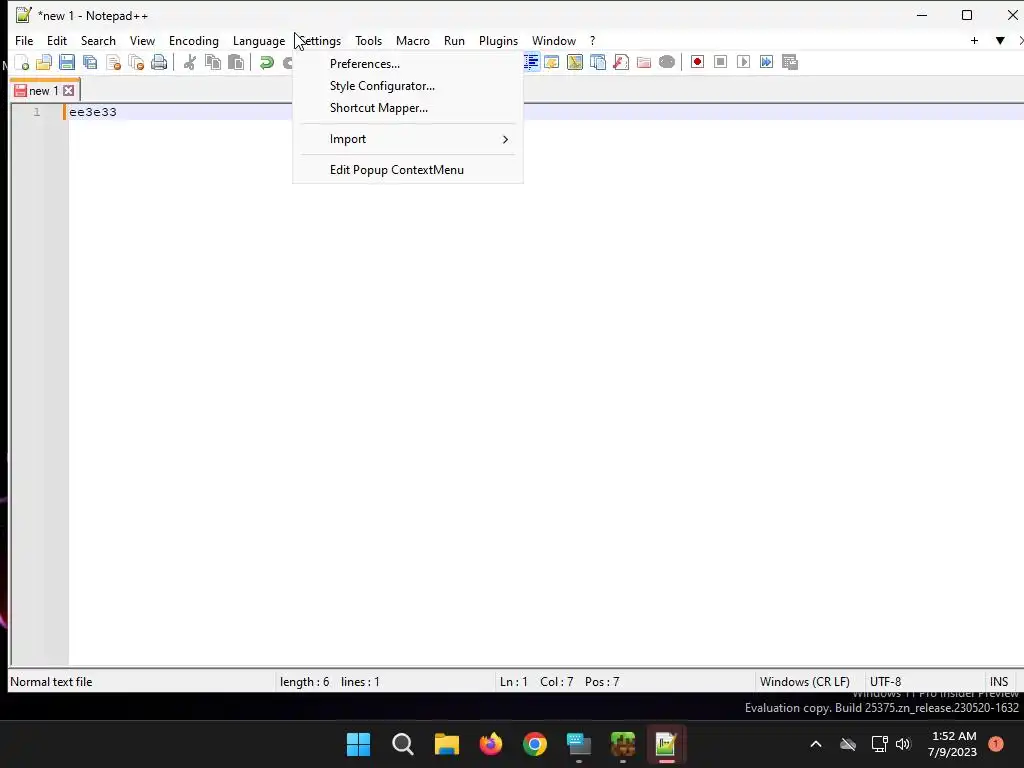The height and width of the screenshot is (768, 1024).
Task: Toggle the file Monitoring eye icon
Action: [x=667, y=62]
